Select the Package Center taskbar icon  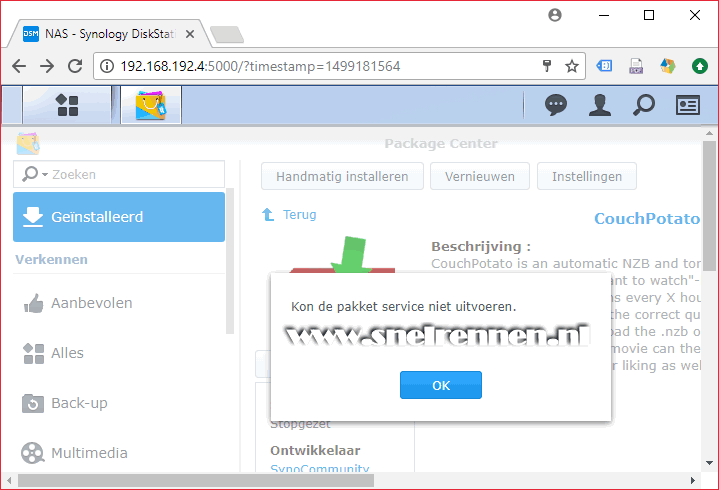pos(151,105)
